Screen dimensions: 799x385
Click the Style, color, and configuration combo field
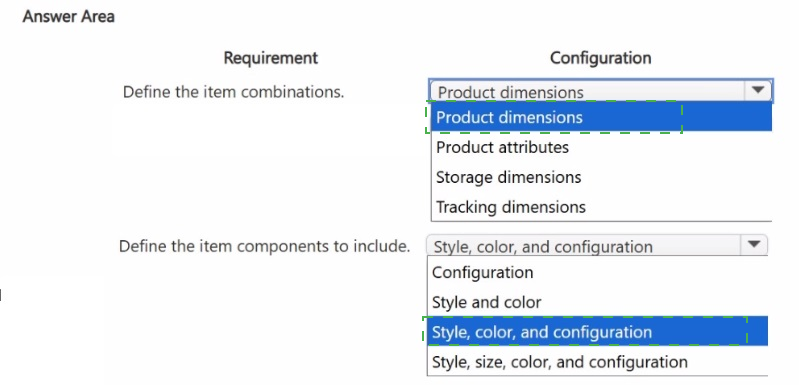point(597,245)
